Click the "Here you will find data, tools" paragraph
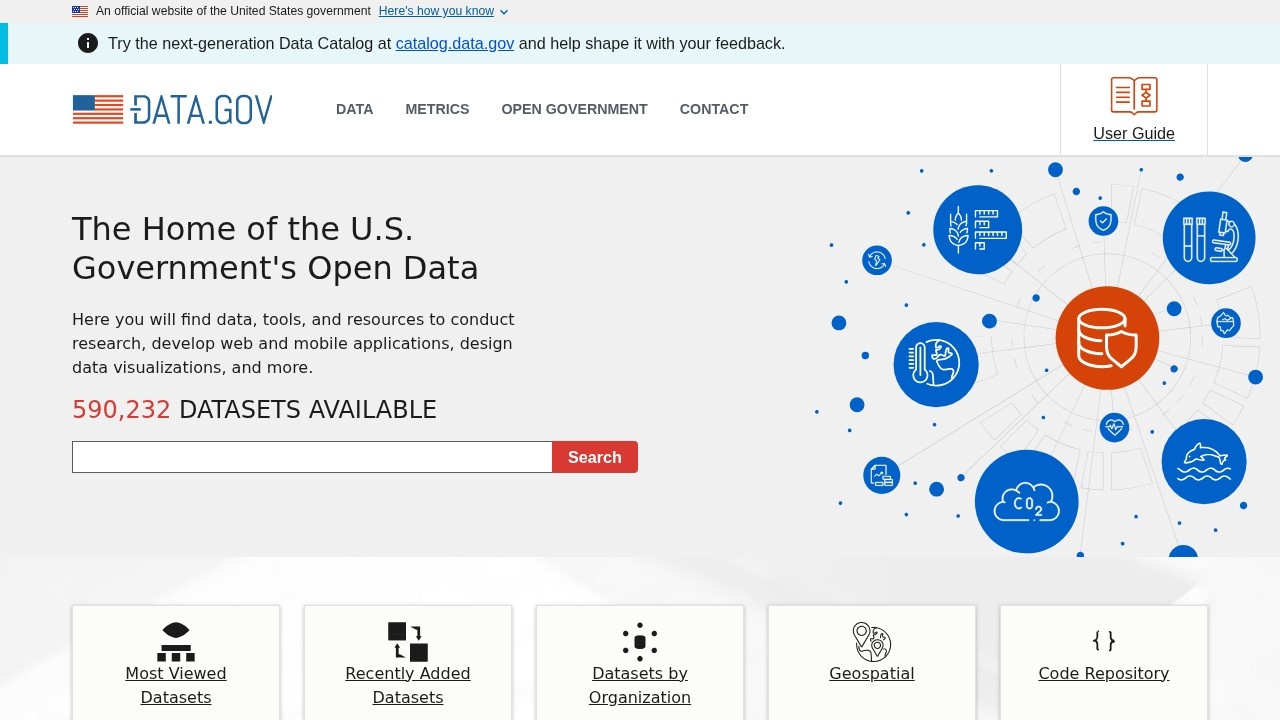Screen dimensions: 1280x720 pos(293,343)
